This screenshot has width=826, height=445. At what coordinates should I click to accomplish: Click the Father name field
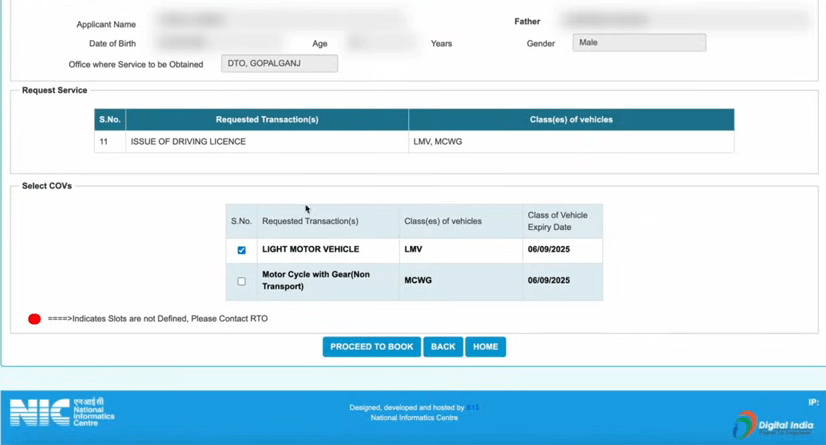point(683,20)
